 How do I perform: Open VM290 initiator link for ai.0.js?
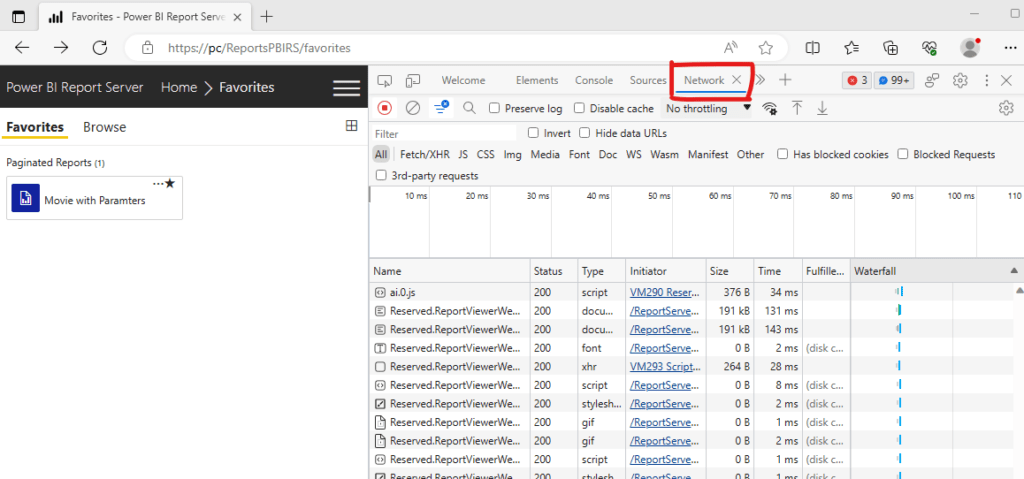click(665, 292)
